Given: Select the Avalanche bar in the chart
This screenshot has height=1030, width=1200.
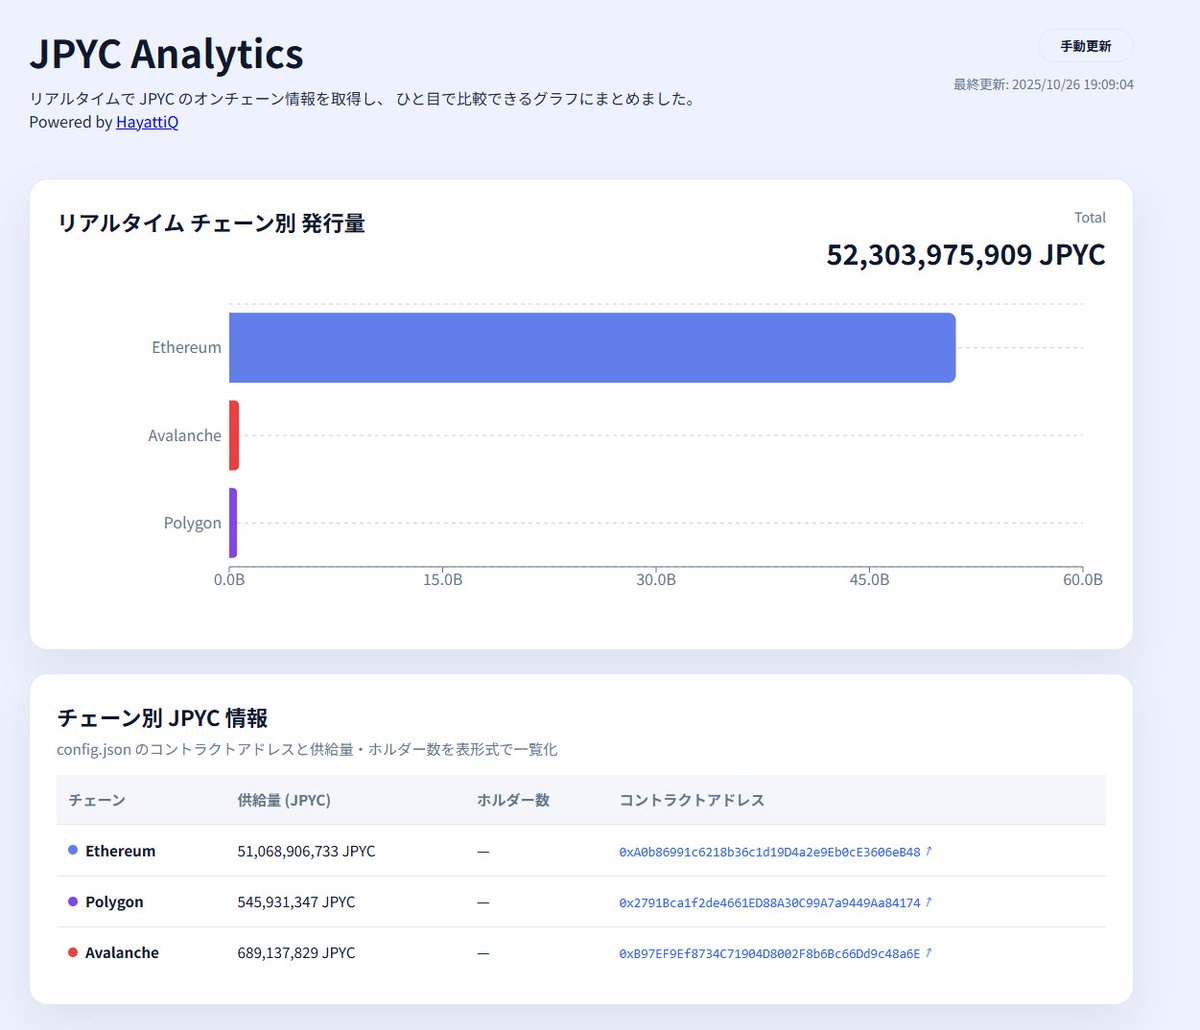Looking at the screenshot, I should pos(233,435).
